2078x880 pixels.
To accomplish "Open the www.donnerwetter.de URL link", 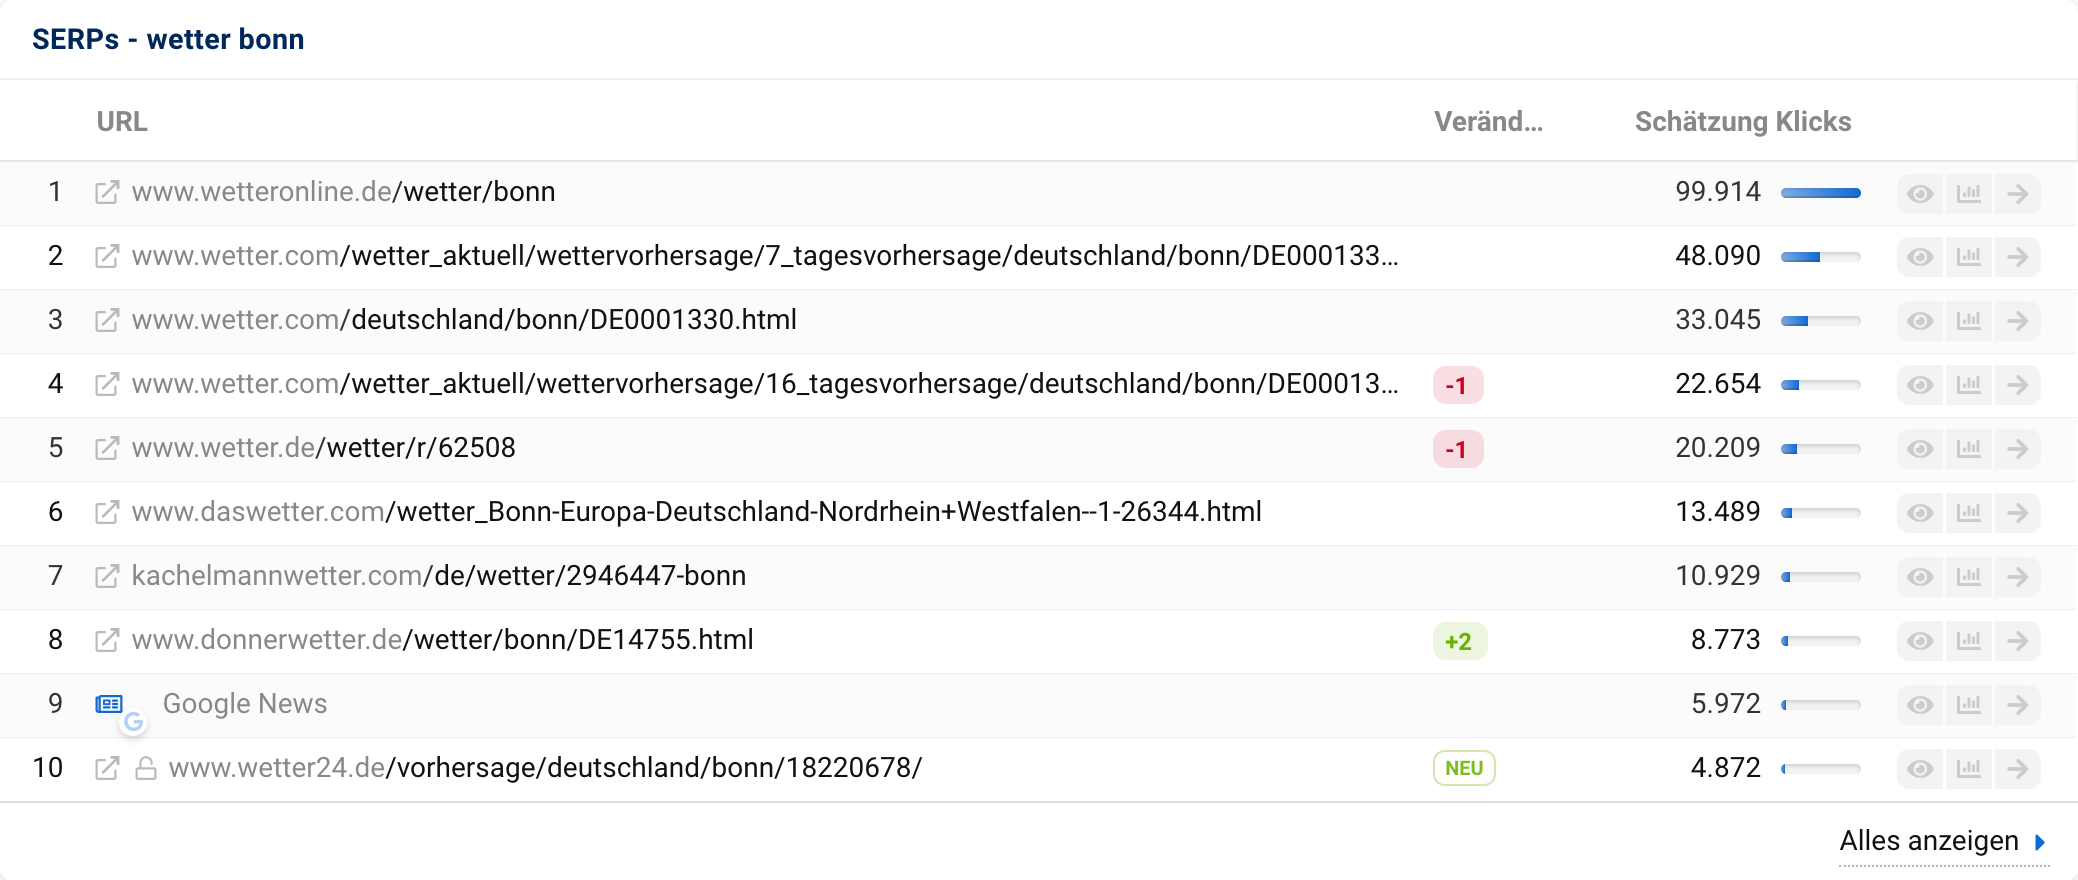I will click(442, 640).
